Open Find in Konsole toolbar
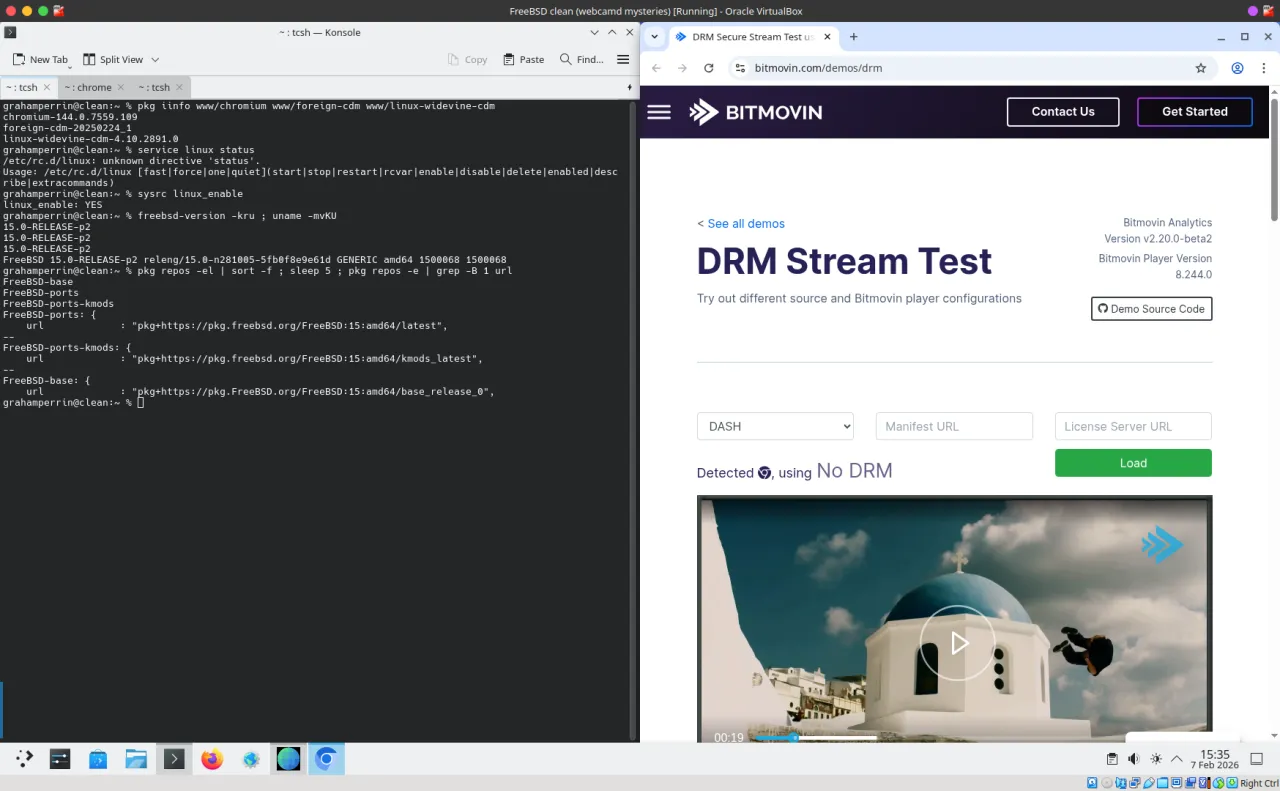This screenshot has height=791, width=1280. 581,60
